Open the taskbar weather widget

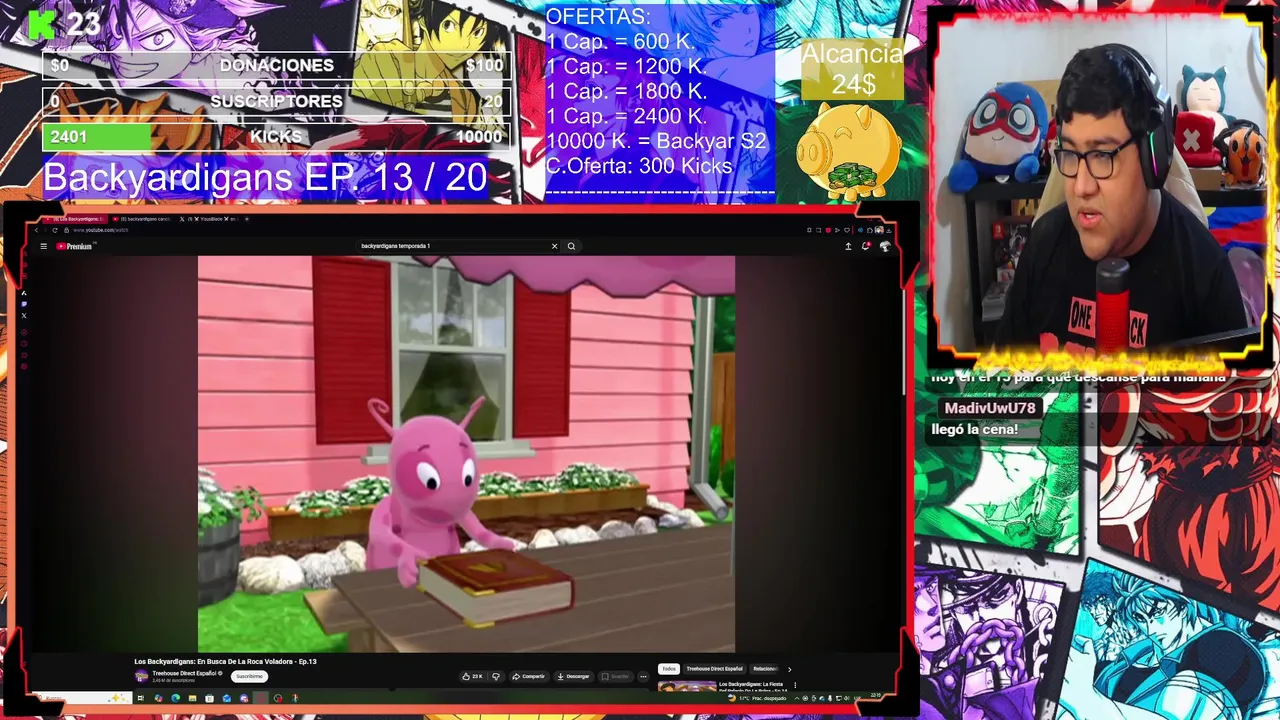[x=757, y=698]
